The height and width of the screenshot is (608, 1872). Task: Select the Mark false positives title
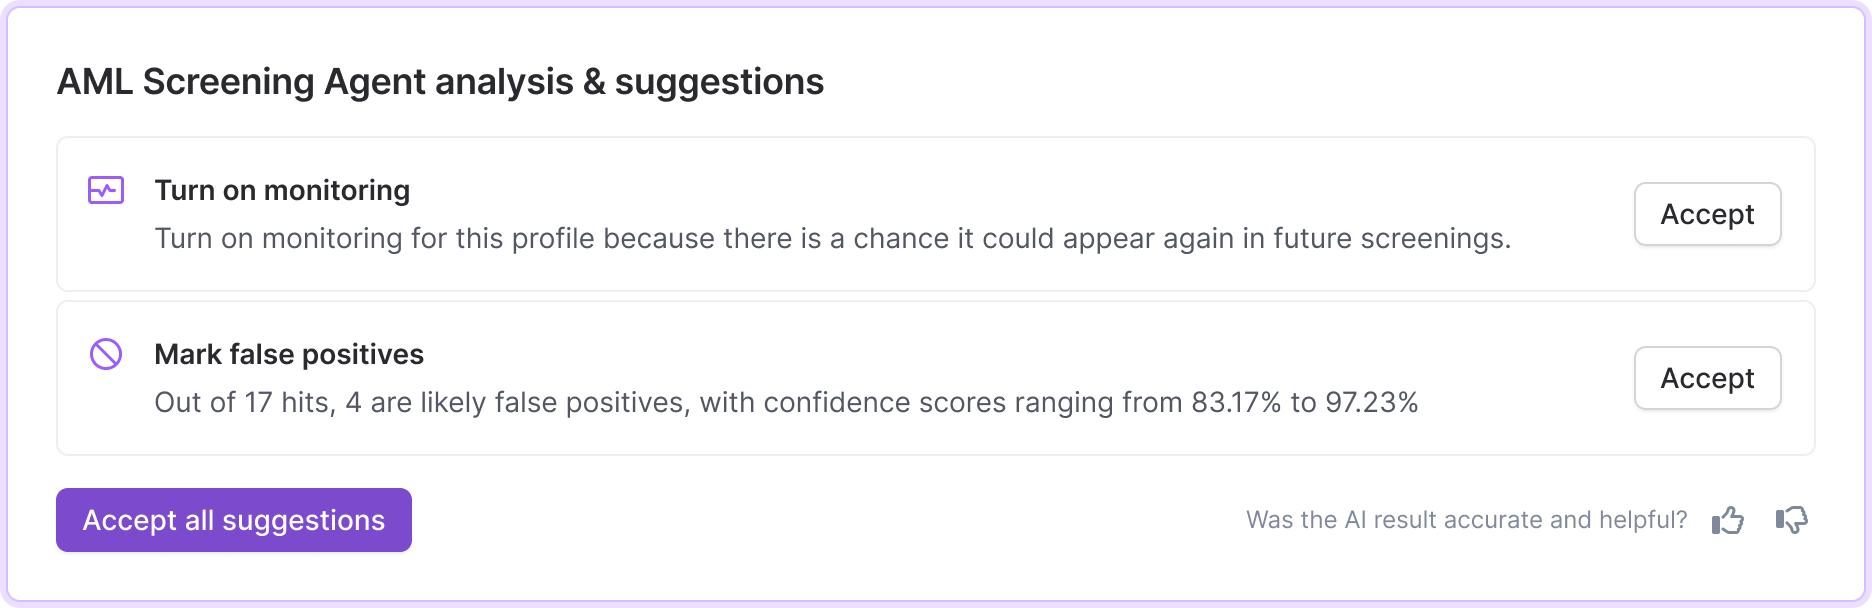pyautogui.click(x=289, y=354)
